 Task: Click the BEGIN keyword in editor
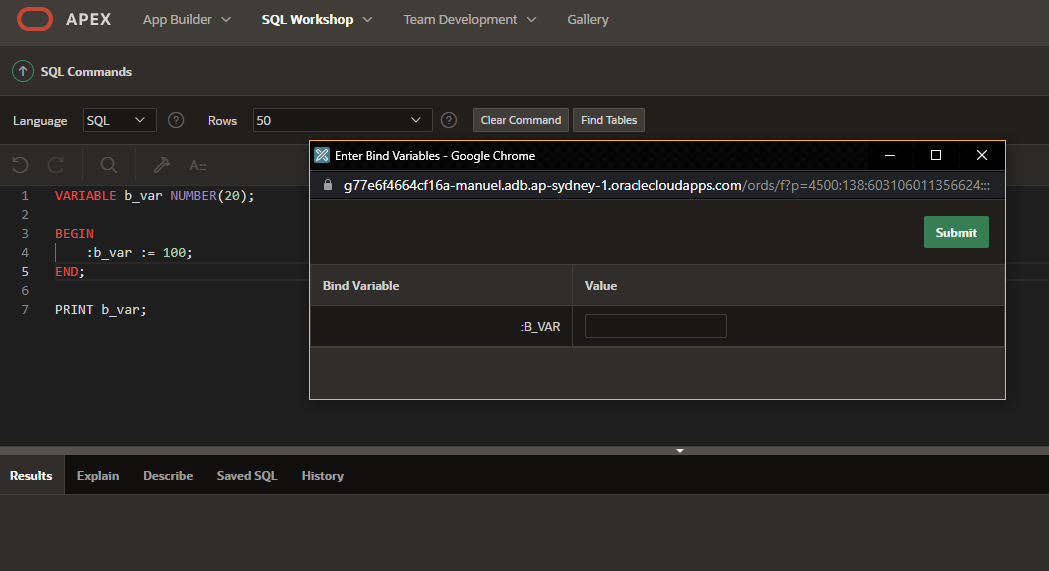point(74,233)
